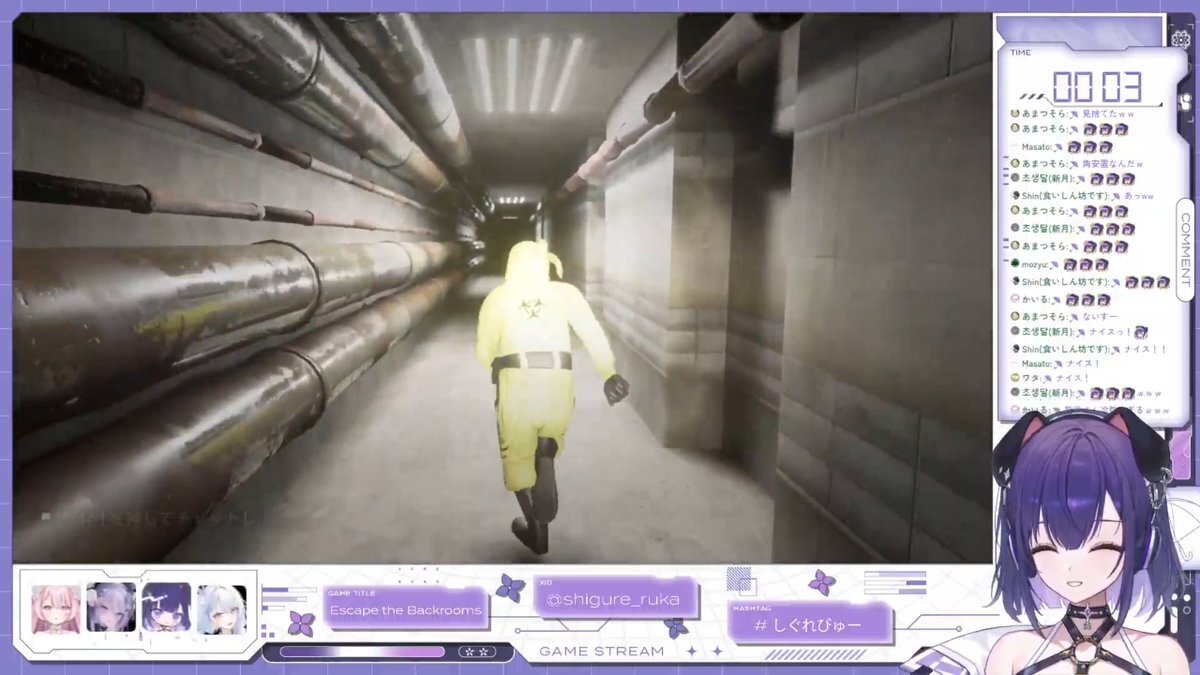Screen dimensions: 1200x675
Task: Click mozyu's dark green avatar icon
Action: tap(1014, 264)
